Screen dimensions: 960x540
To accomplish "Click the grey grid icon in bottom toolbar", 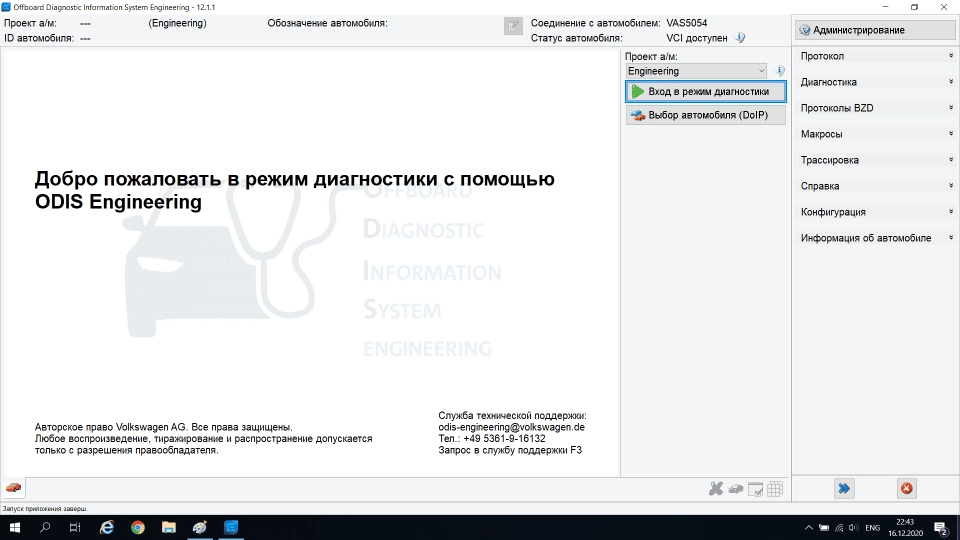I will (775, 489).
